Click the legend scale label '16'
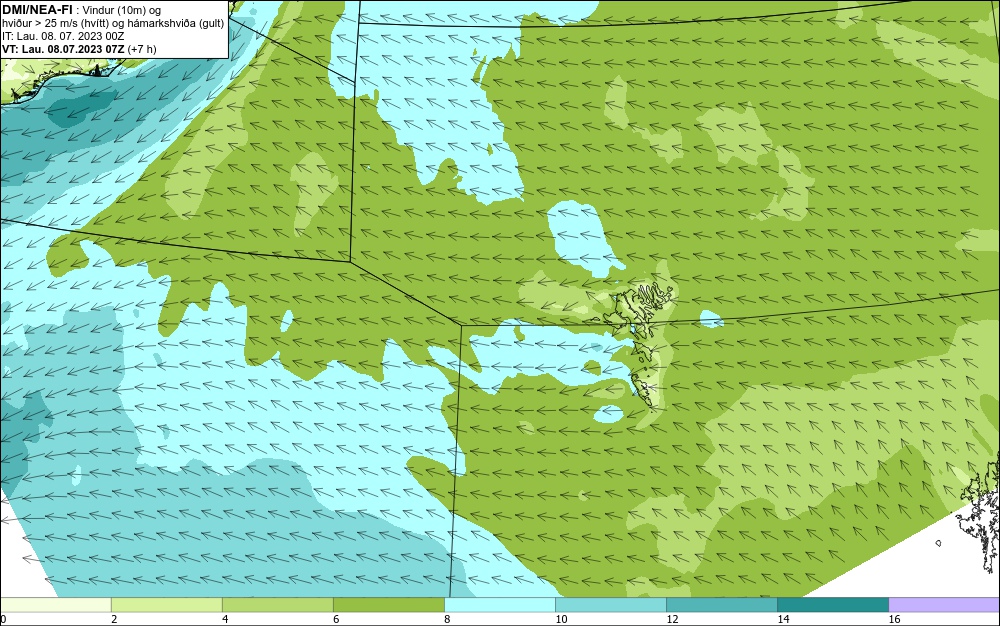Image resolution: width=1000 pixels, height=626 pixels. pyautogui.click(x=894, y=619)
